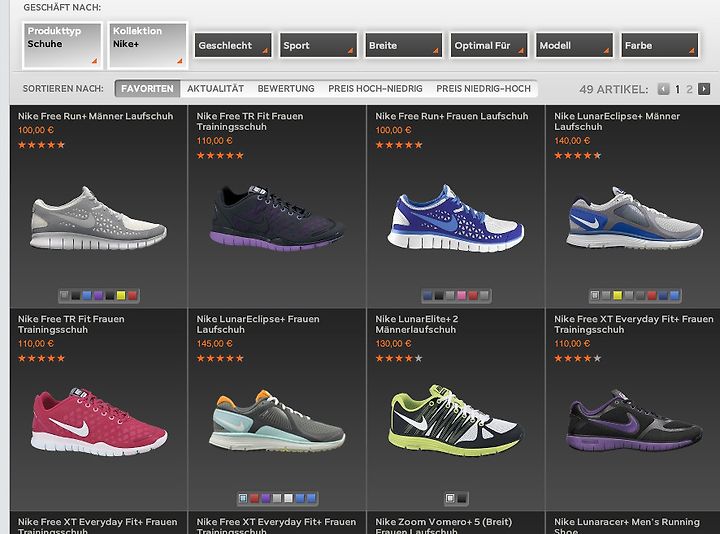Viewport: 720px width, 534px height.
Task: Click the 49 ARTIKEL count label
Action: [613, 89]
